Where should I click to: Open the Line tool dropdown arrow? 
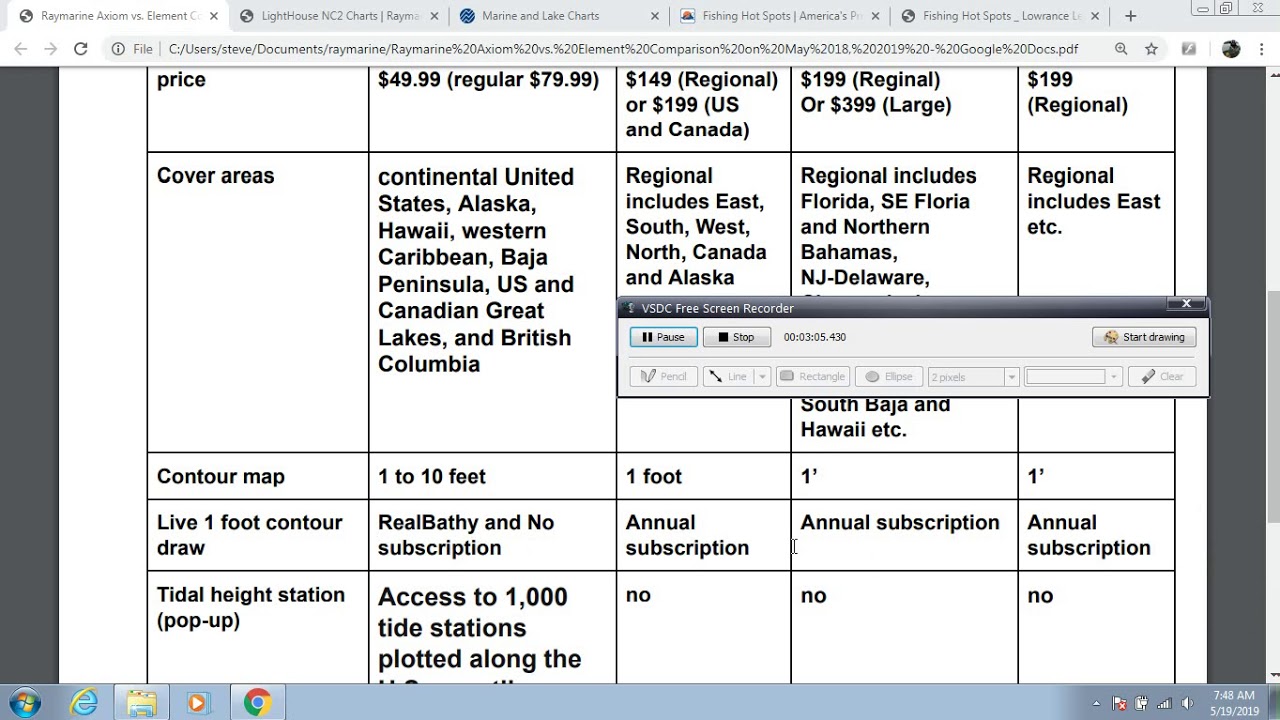click(x=762, y=376)
